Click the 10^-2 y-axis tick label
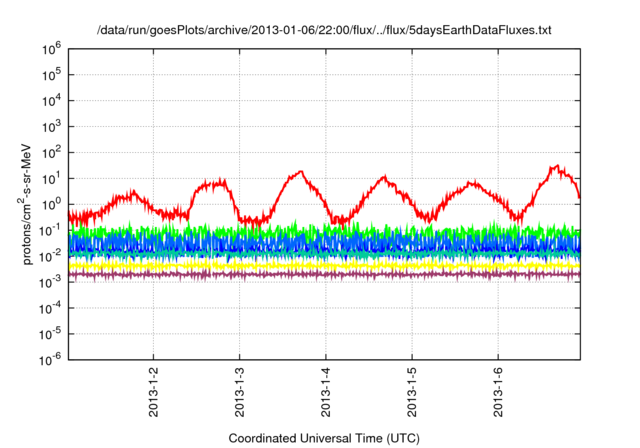Image resolution: width=640 pixels, height=448 pixels. (x=51, y=256)
